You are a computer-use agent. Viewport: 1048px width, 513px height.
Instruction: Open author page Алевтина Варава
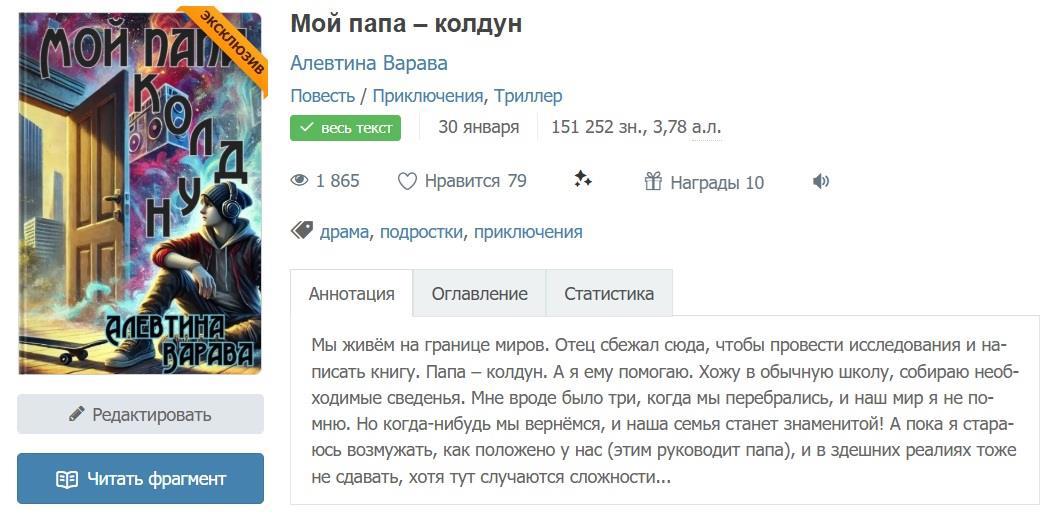click(369, 63)
